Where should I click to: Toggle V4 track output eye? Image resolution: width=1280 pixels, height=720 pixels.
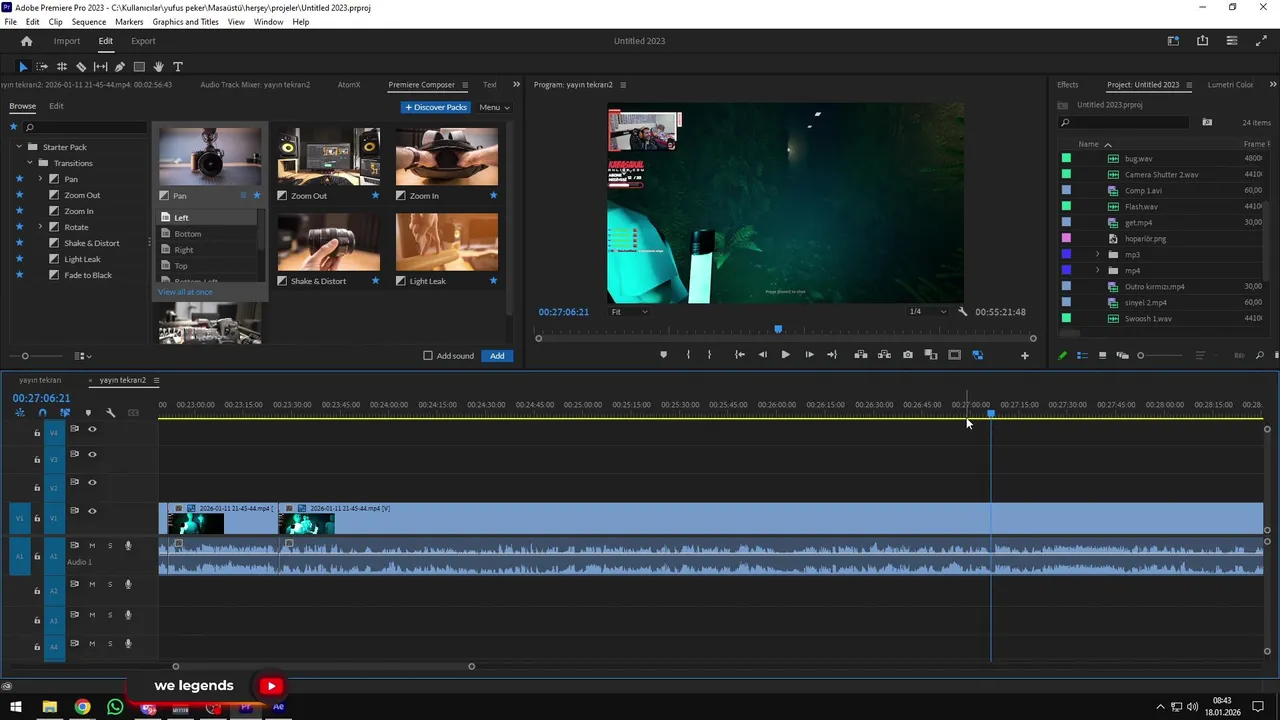coord(92,430)
